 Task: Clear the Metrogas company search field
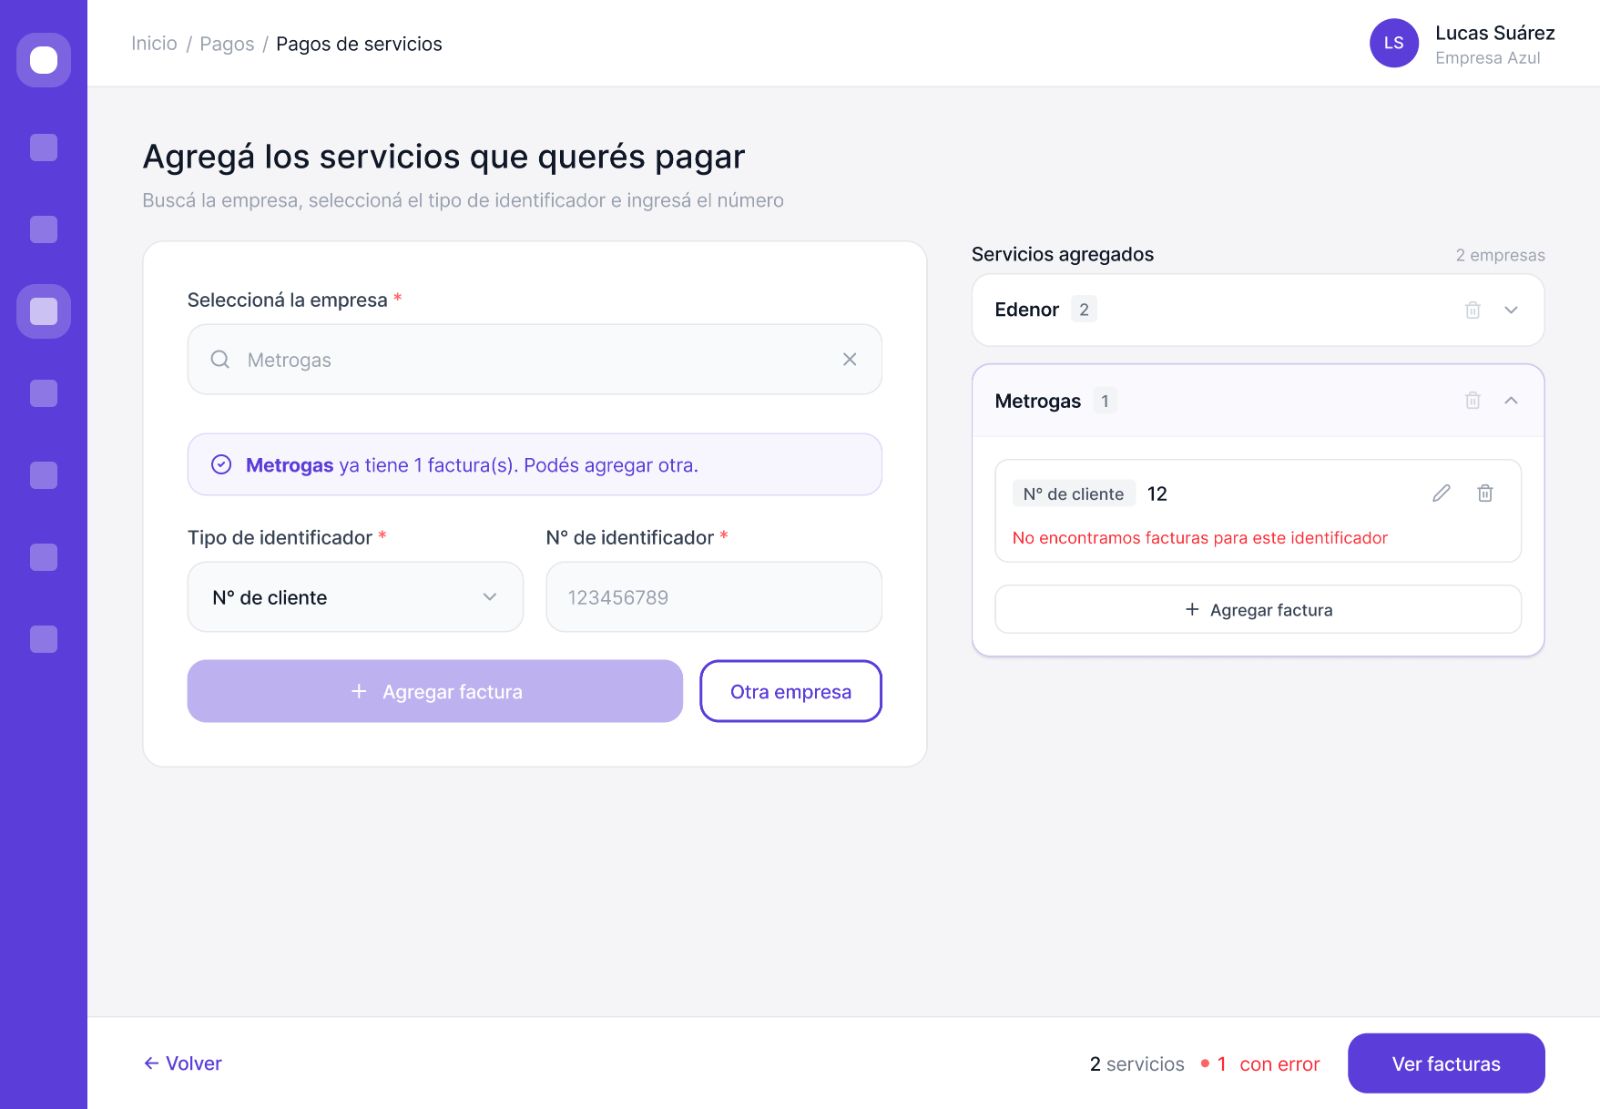click(x=849, y=359)
